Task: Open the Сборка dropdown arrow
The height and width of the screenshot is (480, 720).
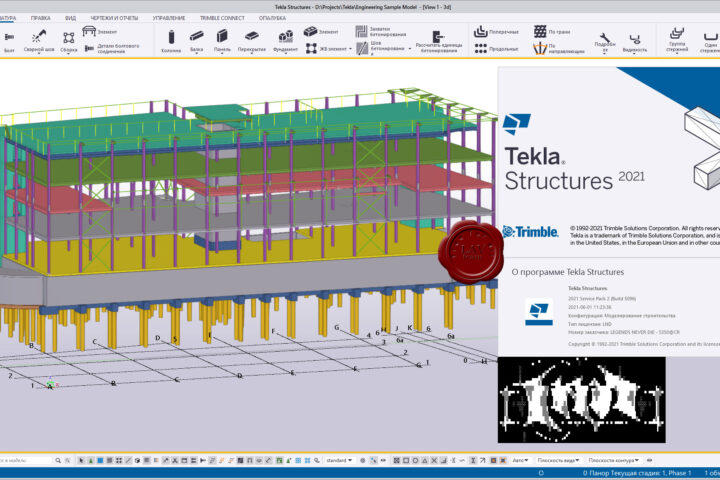Action: point(68,54)
